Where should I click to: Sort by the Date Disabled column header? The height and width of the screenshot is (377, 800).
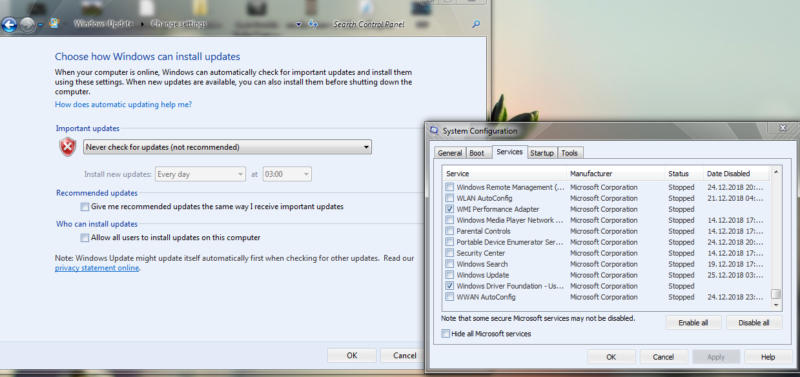pyautogui.click(x=736, y=173)
